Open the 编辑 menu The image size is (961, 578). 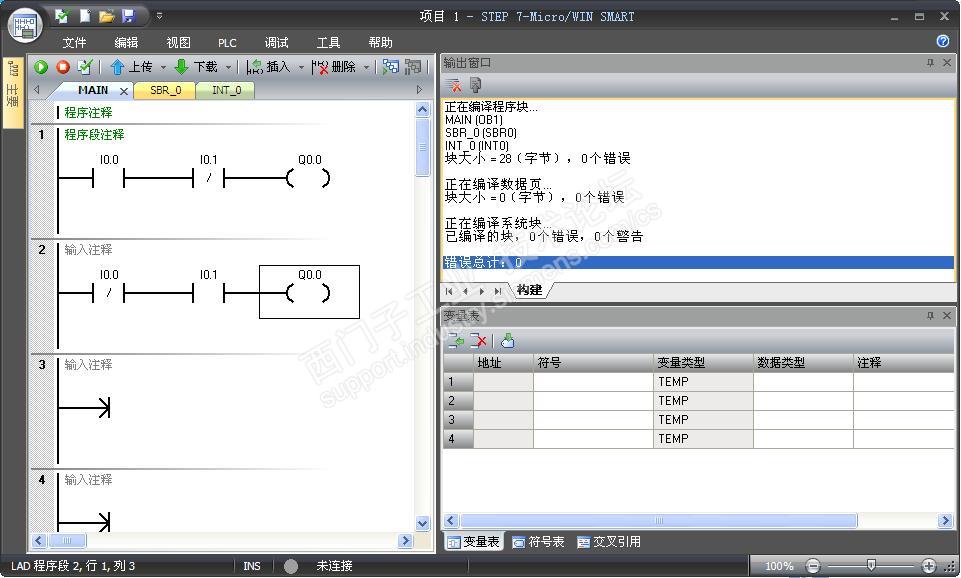click(x=126, y=42)
